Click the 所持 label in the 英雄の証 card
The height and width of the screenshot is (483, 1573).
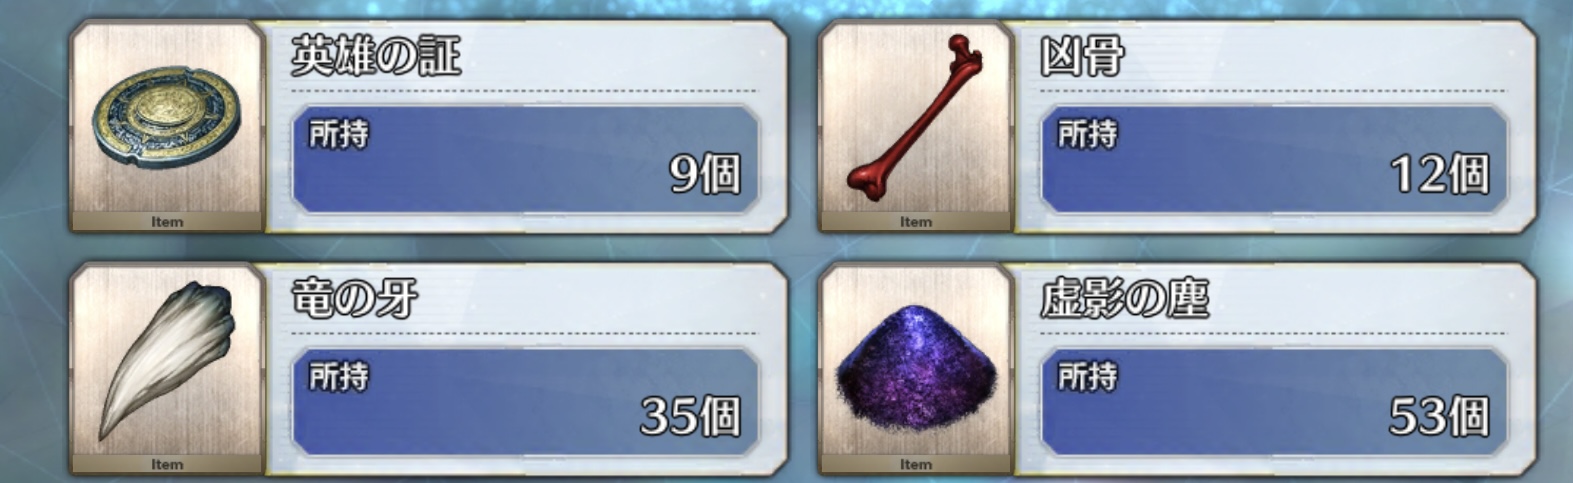point(338,133)
